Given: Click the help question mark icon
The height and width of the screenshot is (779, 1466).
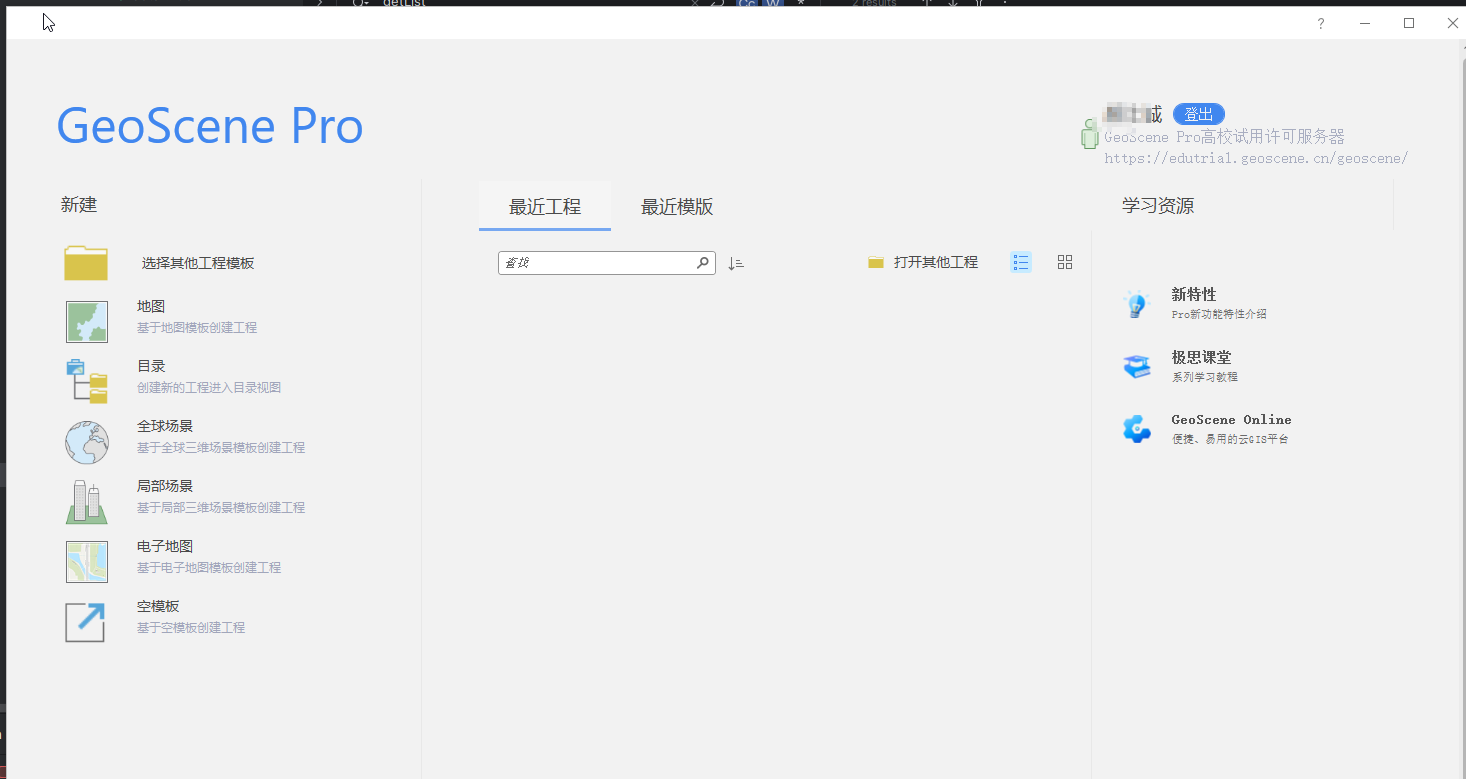Looking at the screenshot, I should click(1320, 24).
